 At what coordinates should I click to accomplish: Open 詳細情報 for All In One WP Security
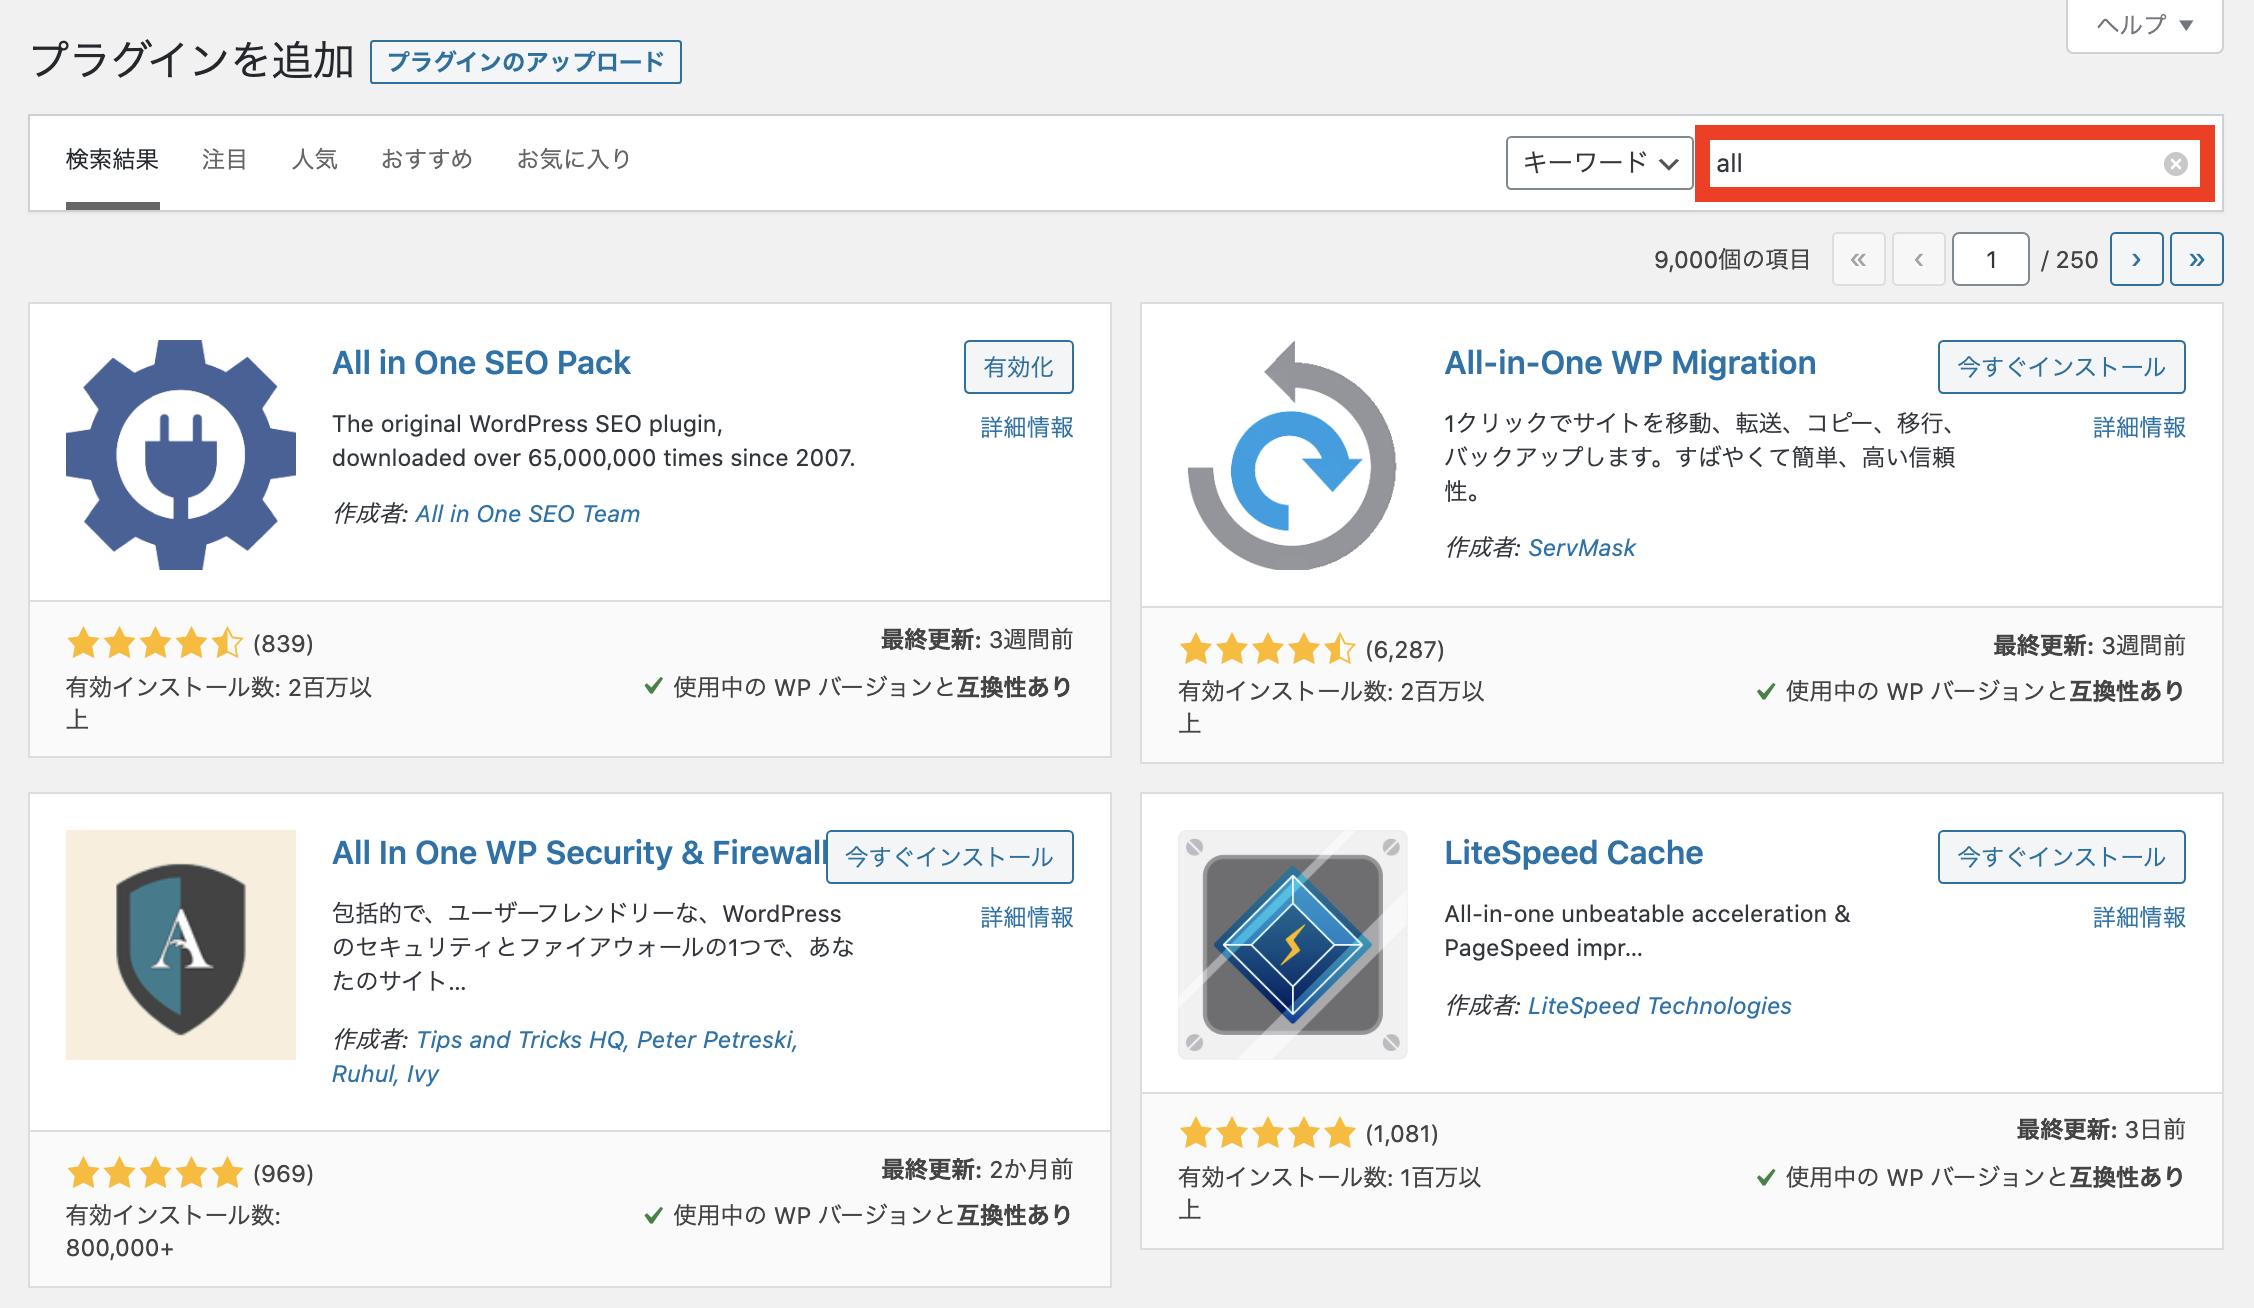(x=1027, y=918)
